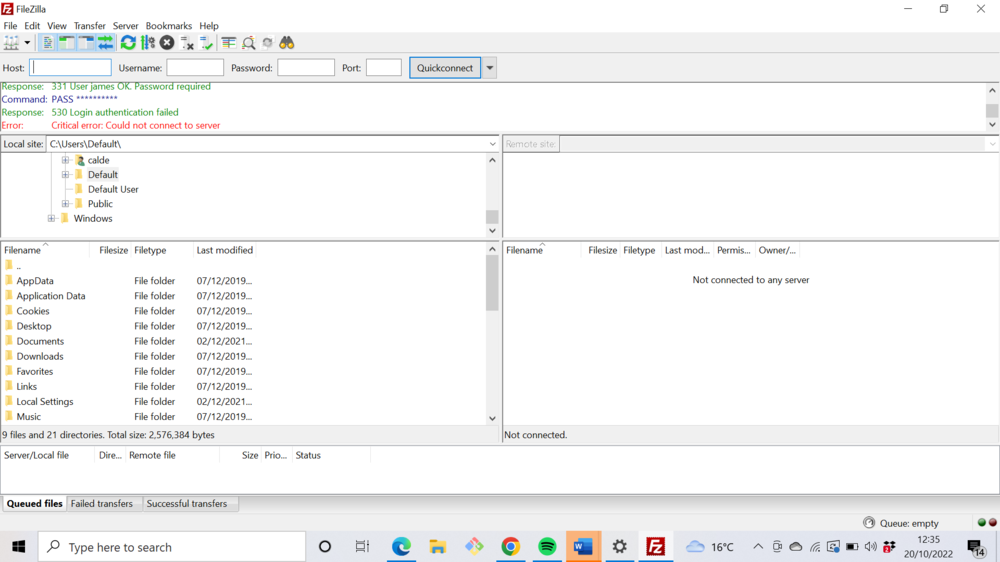This screenshot has height=562, width=1000.
Task: Focus the Host input field
Action: point(70,68)
